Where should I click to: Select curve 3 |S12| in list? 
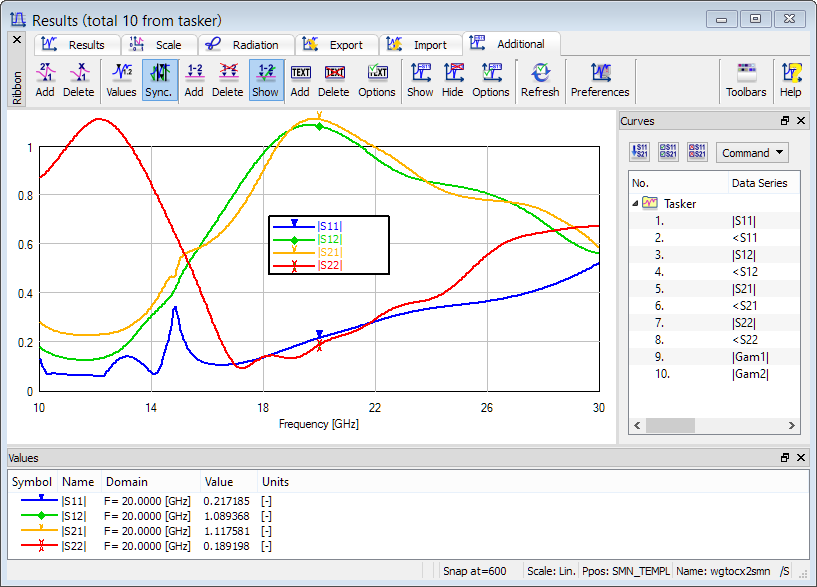(x=714, y=255)
